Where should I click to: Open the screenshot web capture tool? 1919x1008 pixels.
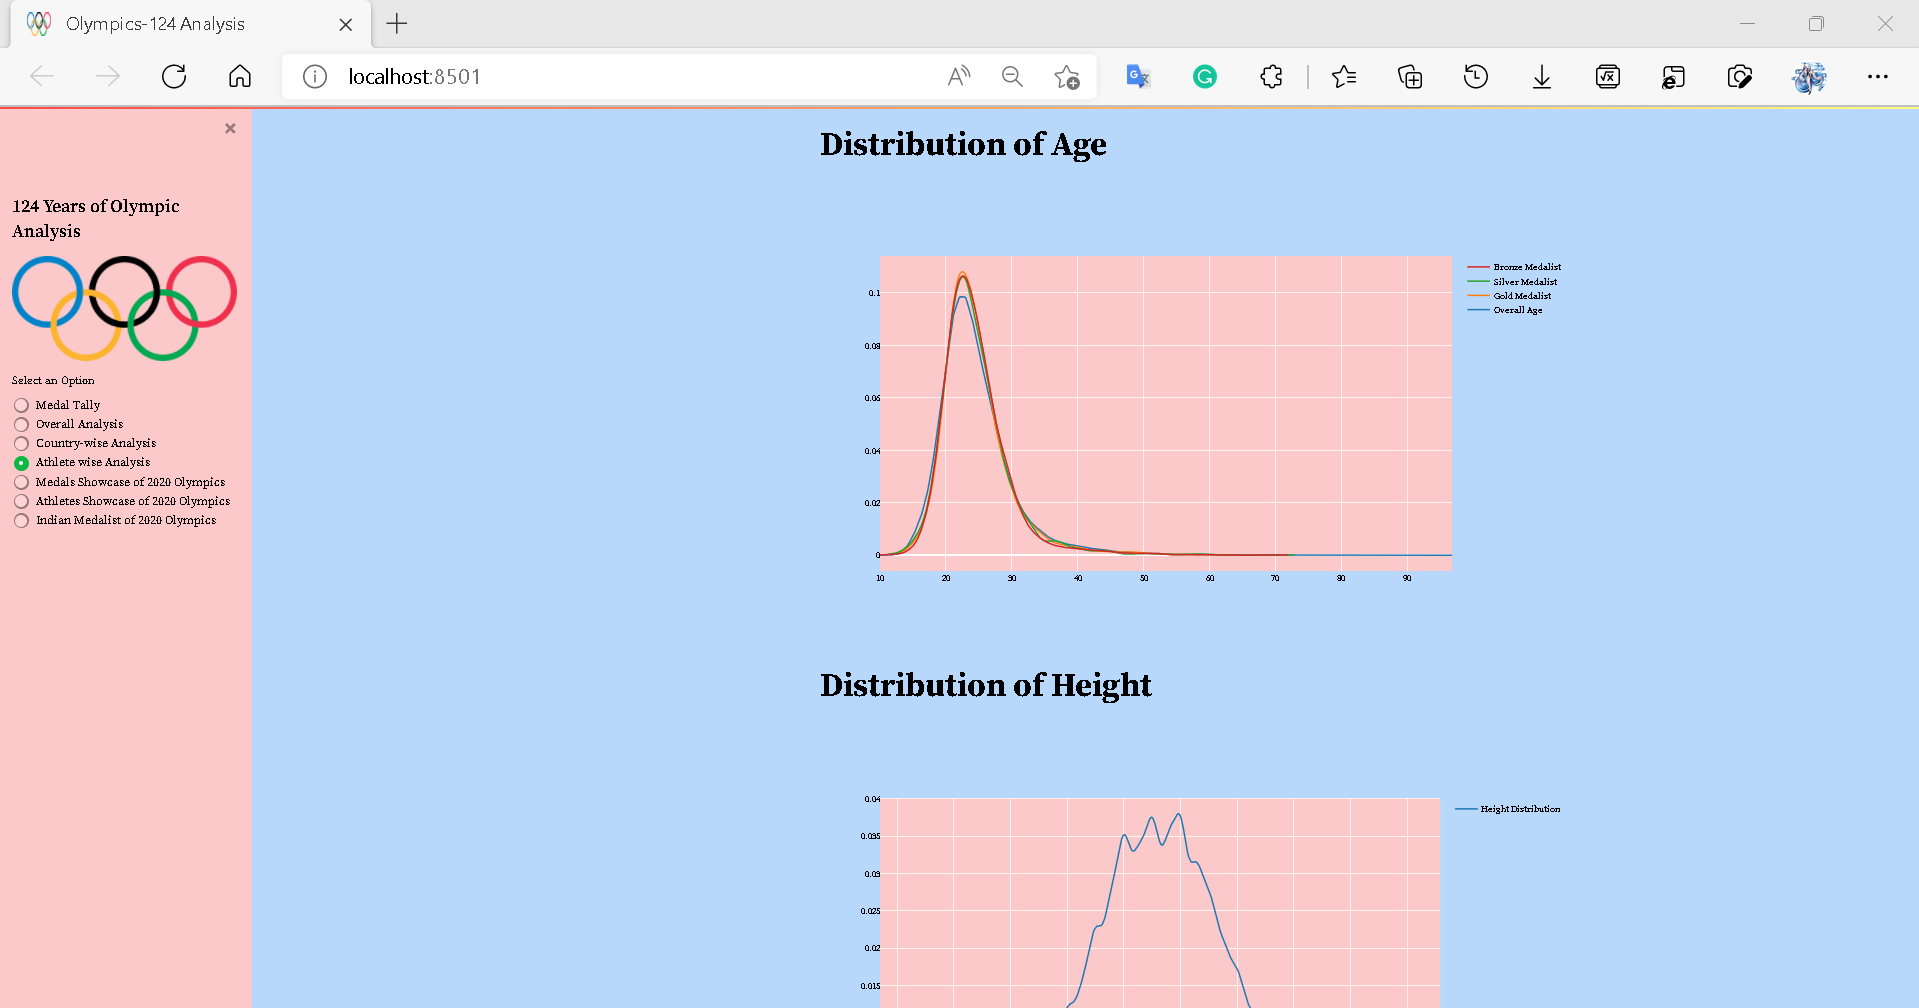pos(1740,76)
